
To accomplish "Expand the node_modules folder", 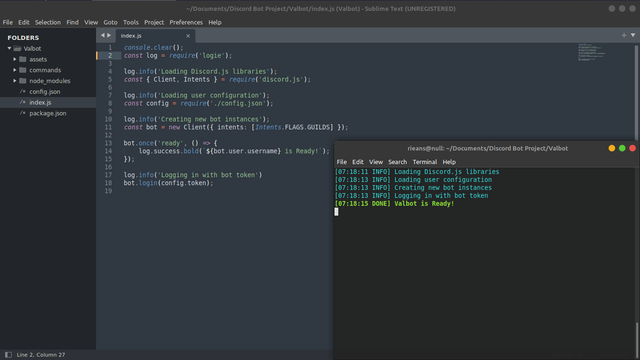I will point(15,81).
